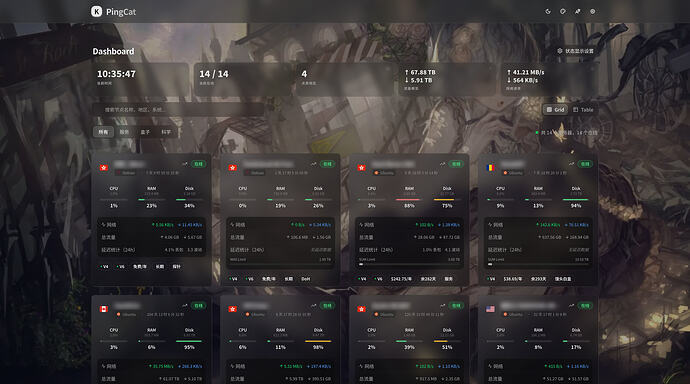Screen dimensions: 690x384
Task: Open the trend chart icon on the Canadian-flag card
Action: click(x=185, y=306)
